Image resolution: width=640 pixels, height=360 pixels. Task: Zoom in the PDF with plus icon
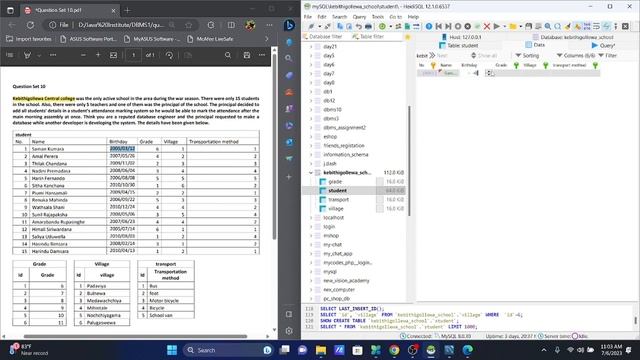[98, 55]
